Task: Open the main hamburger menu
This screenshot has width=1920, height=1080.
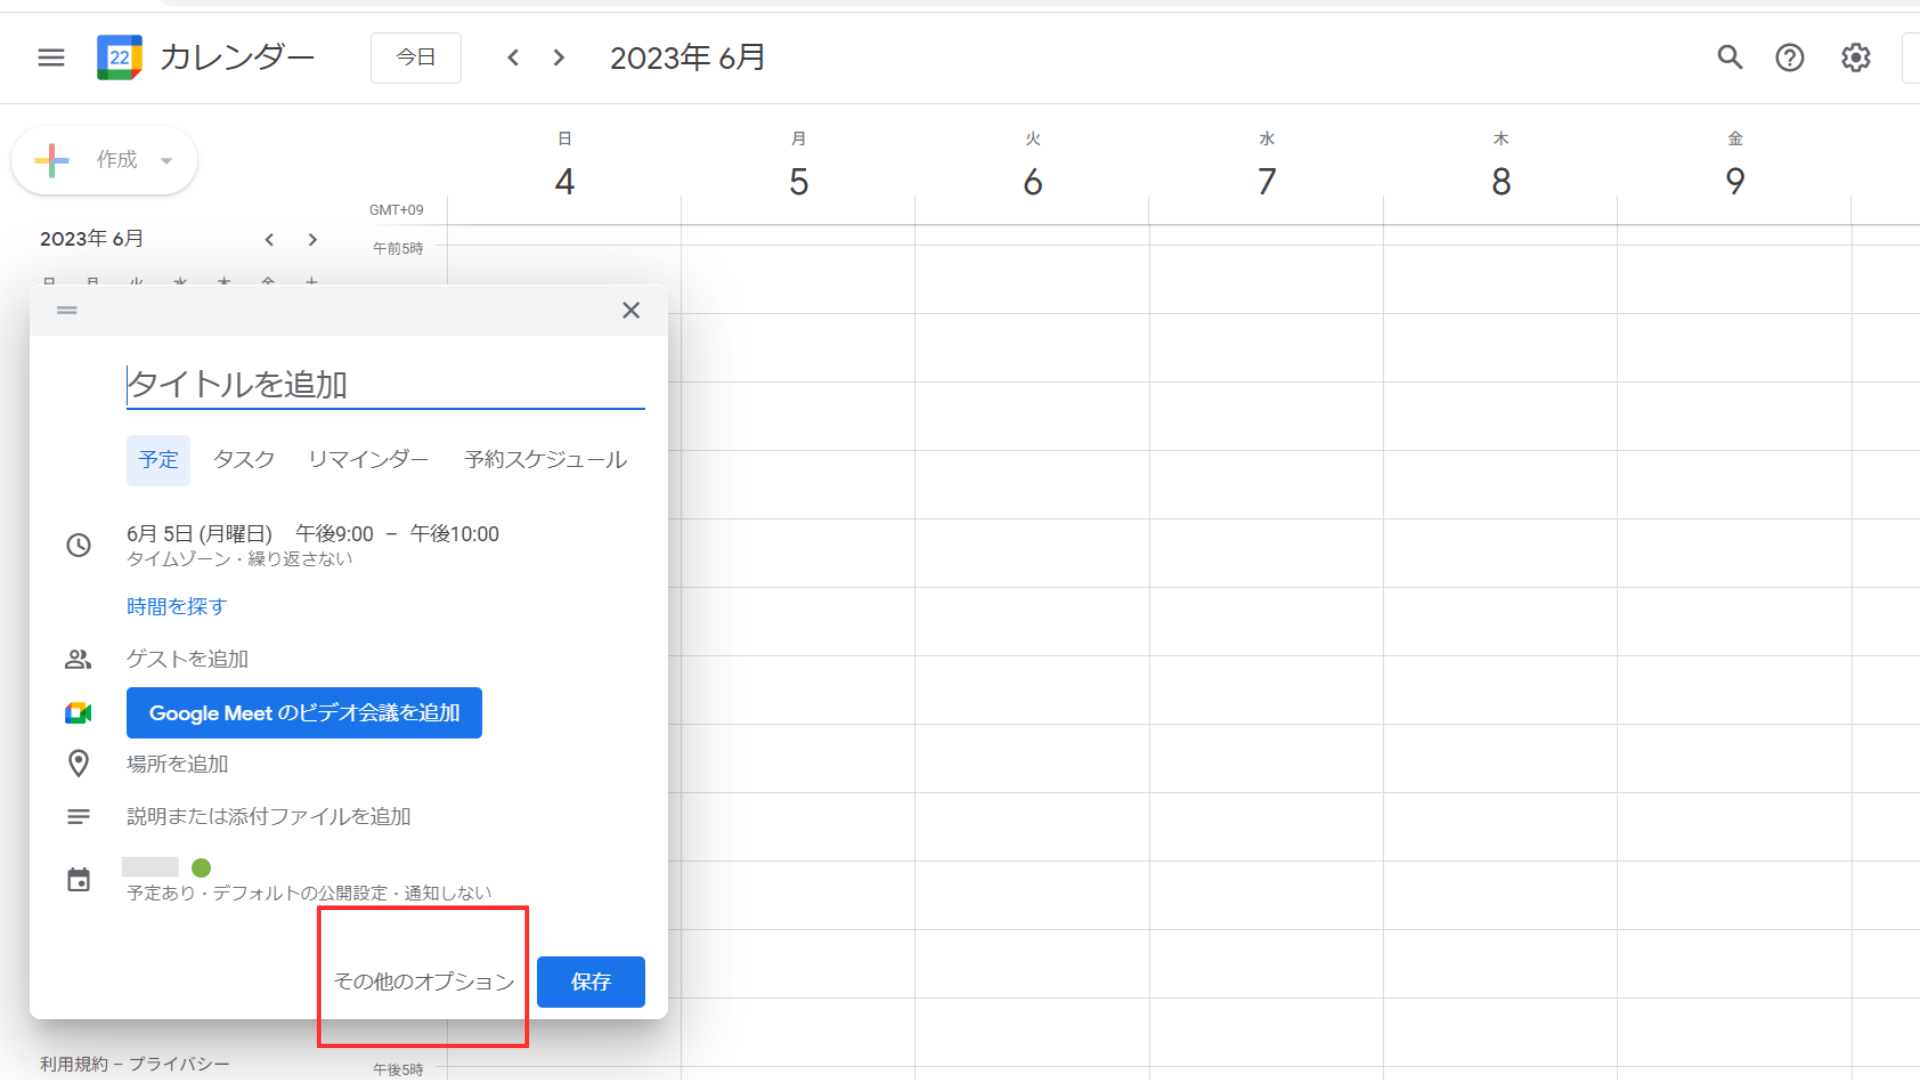Action: point(51,58)
